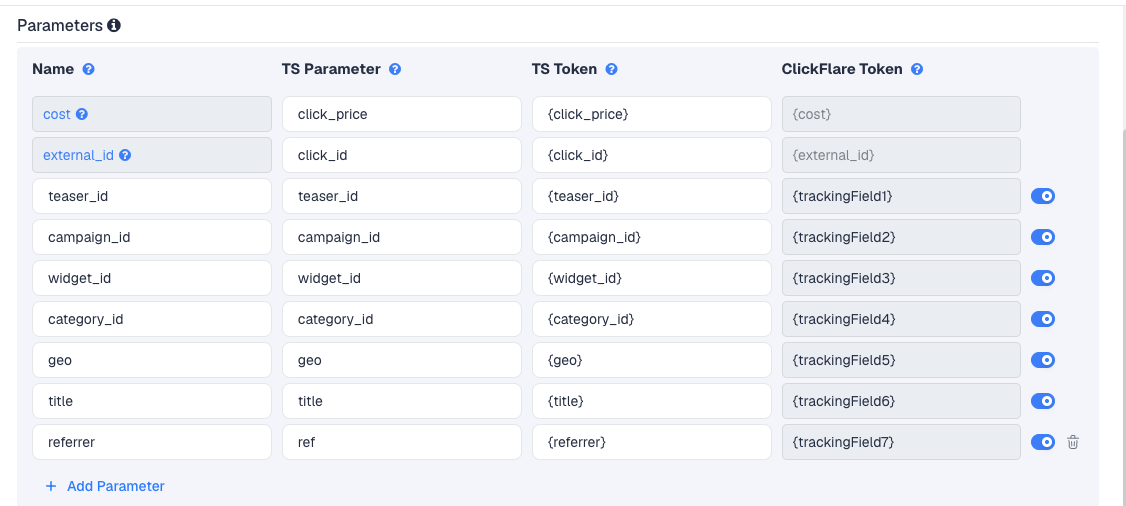Edit the {teaser_id} TS Token field
The height and width of the screenshot is (506, 1126).
[651, 196]
